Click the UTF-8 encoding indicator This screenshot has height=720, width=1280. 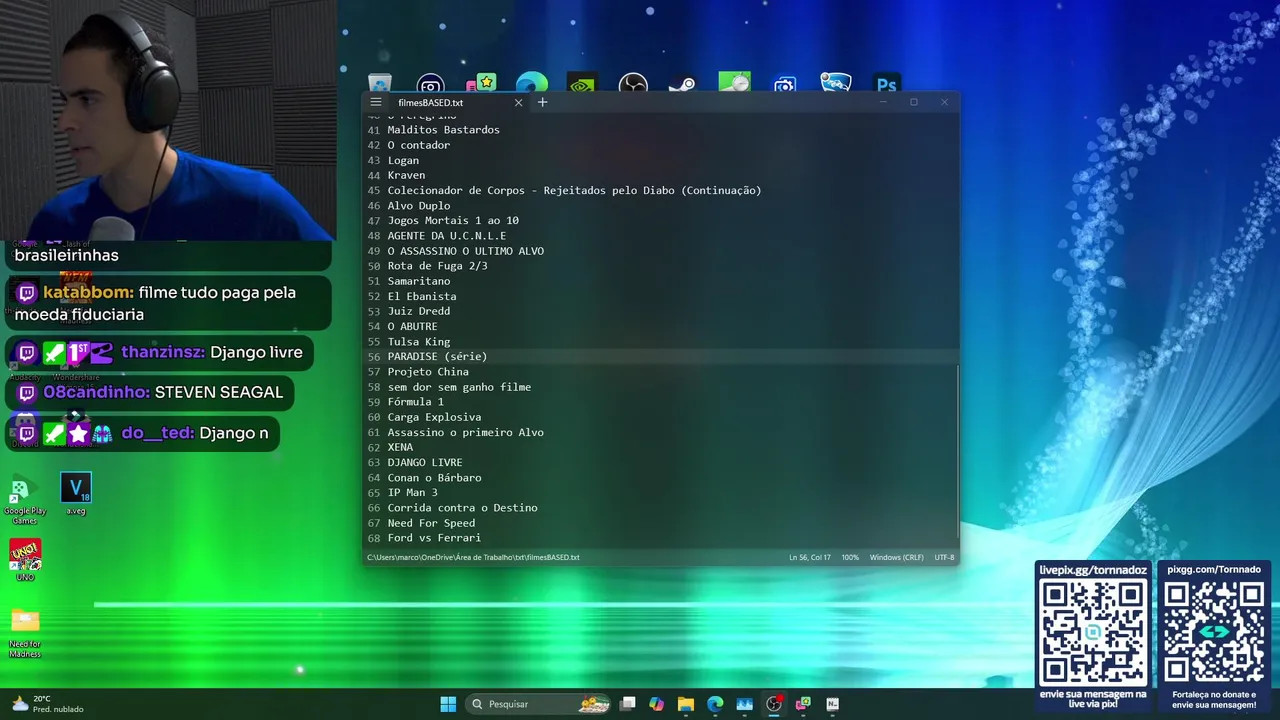tap(944, 557)
